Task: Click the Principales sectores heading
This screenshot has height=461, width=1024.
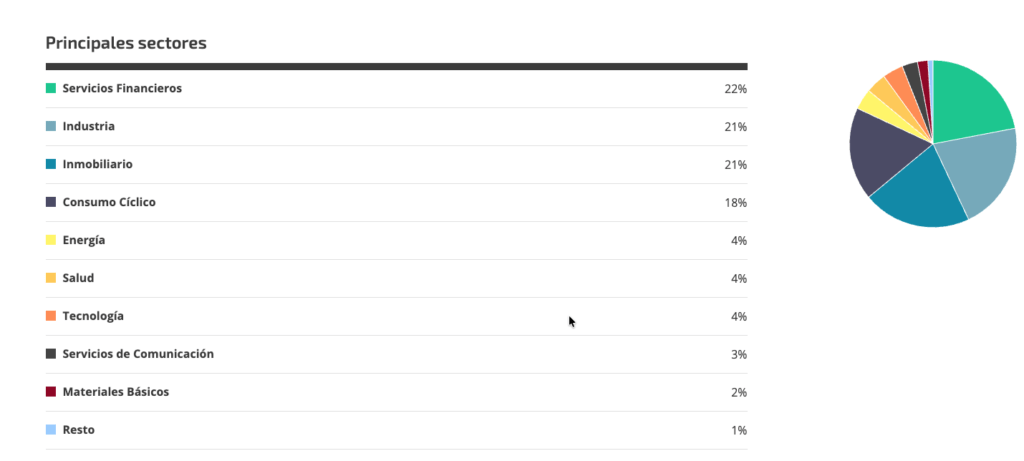Action: pyautogui.click(x=126, y=43)
